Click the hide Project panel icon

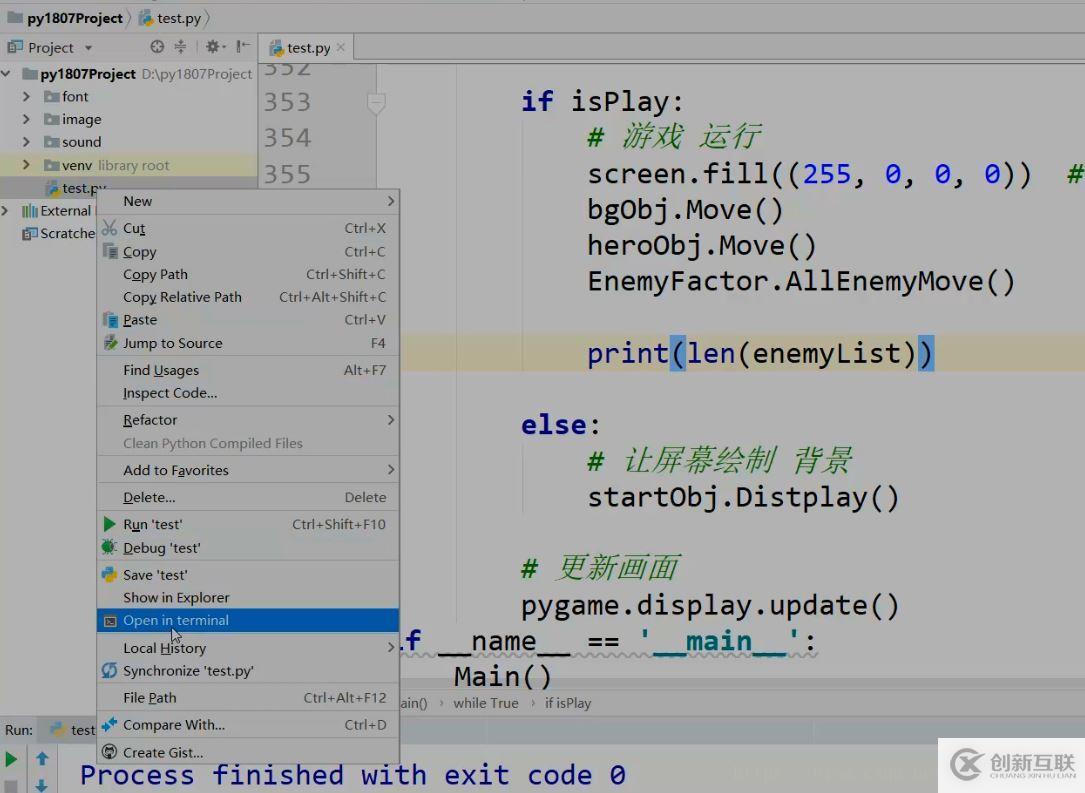(242, 47)
